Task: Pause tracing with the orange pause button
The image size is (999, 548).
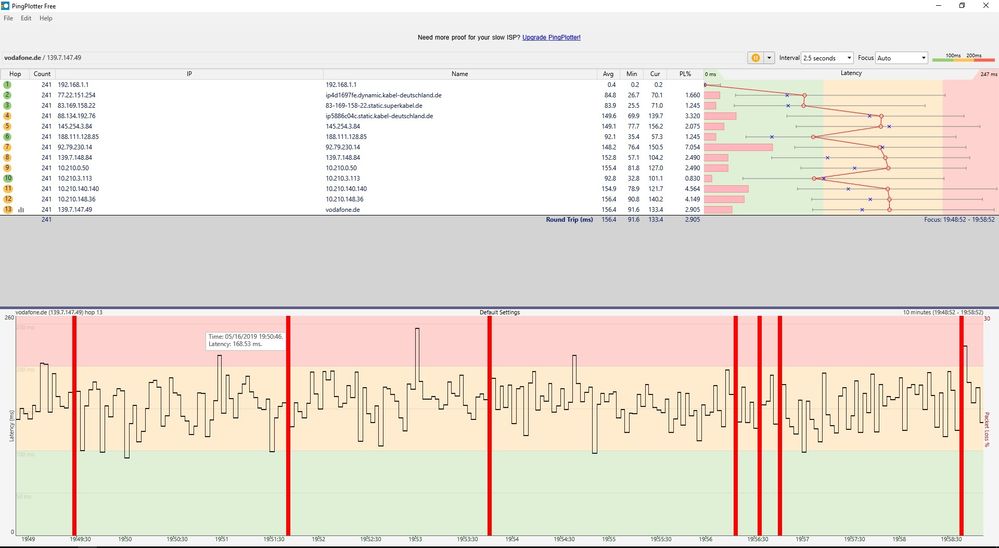Action: pos(756,58)
